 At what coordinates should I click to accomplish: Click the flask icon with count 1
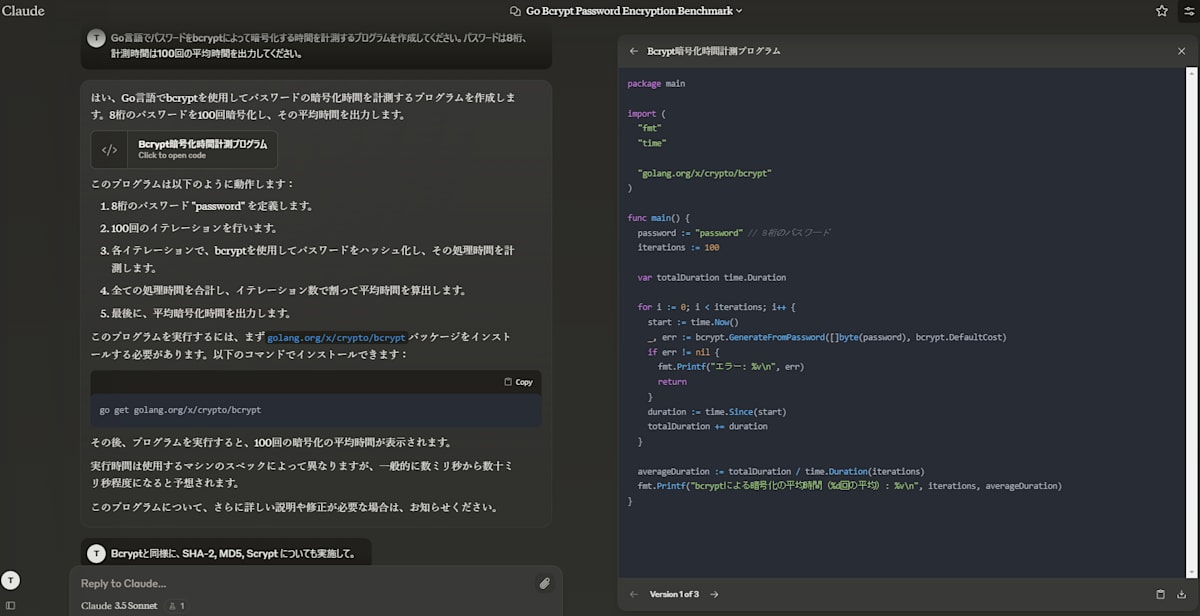(176, 606)
